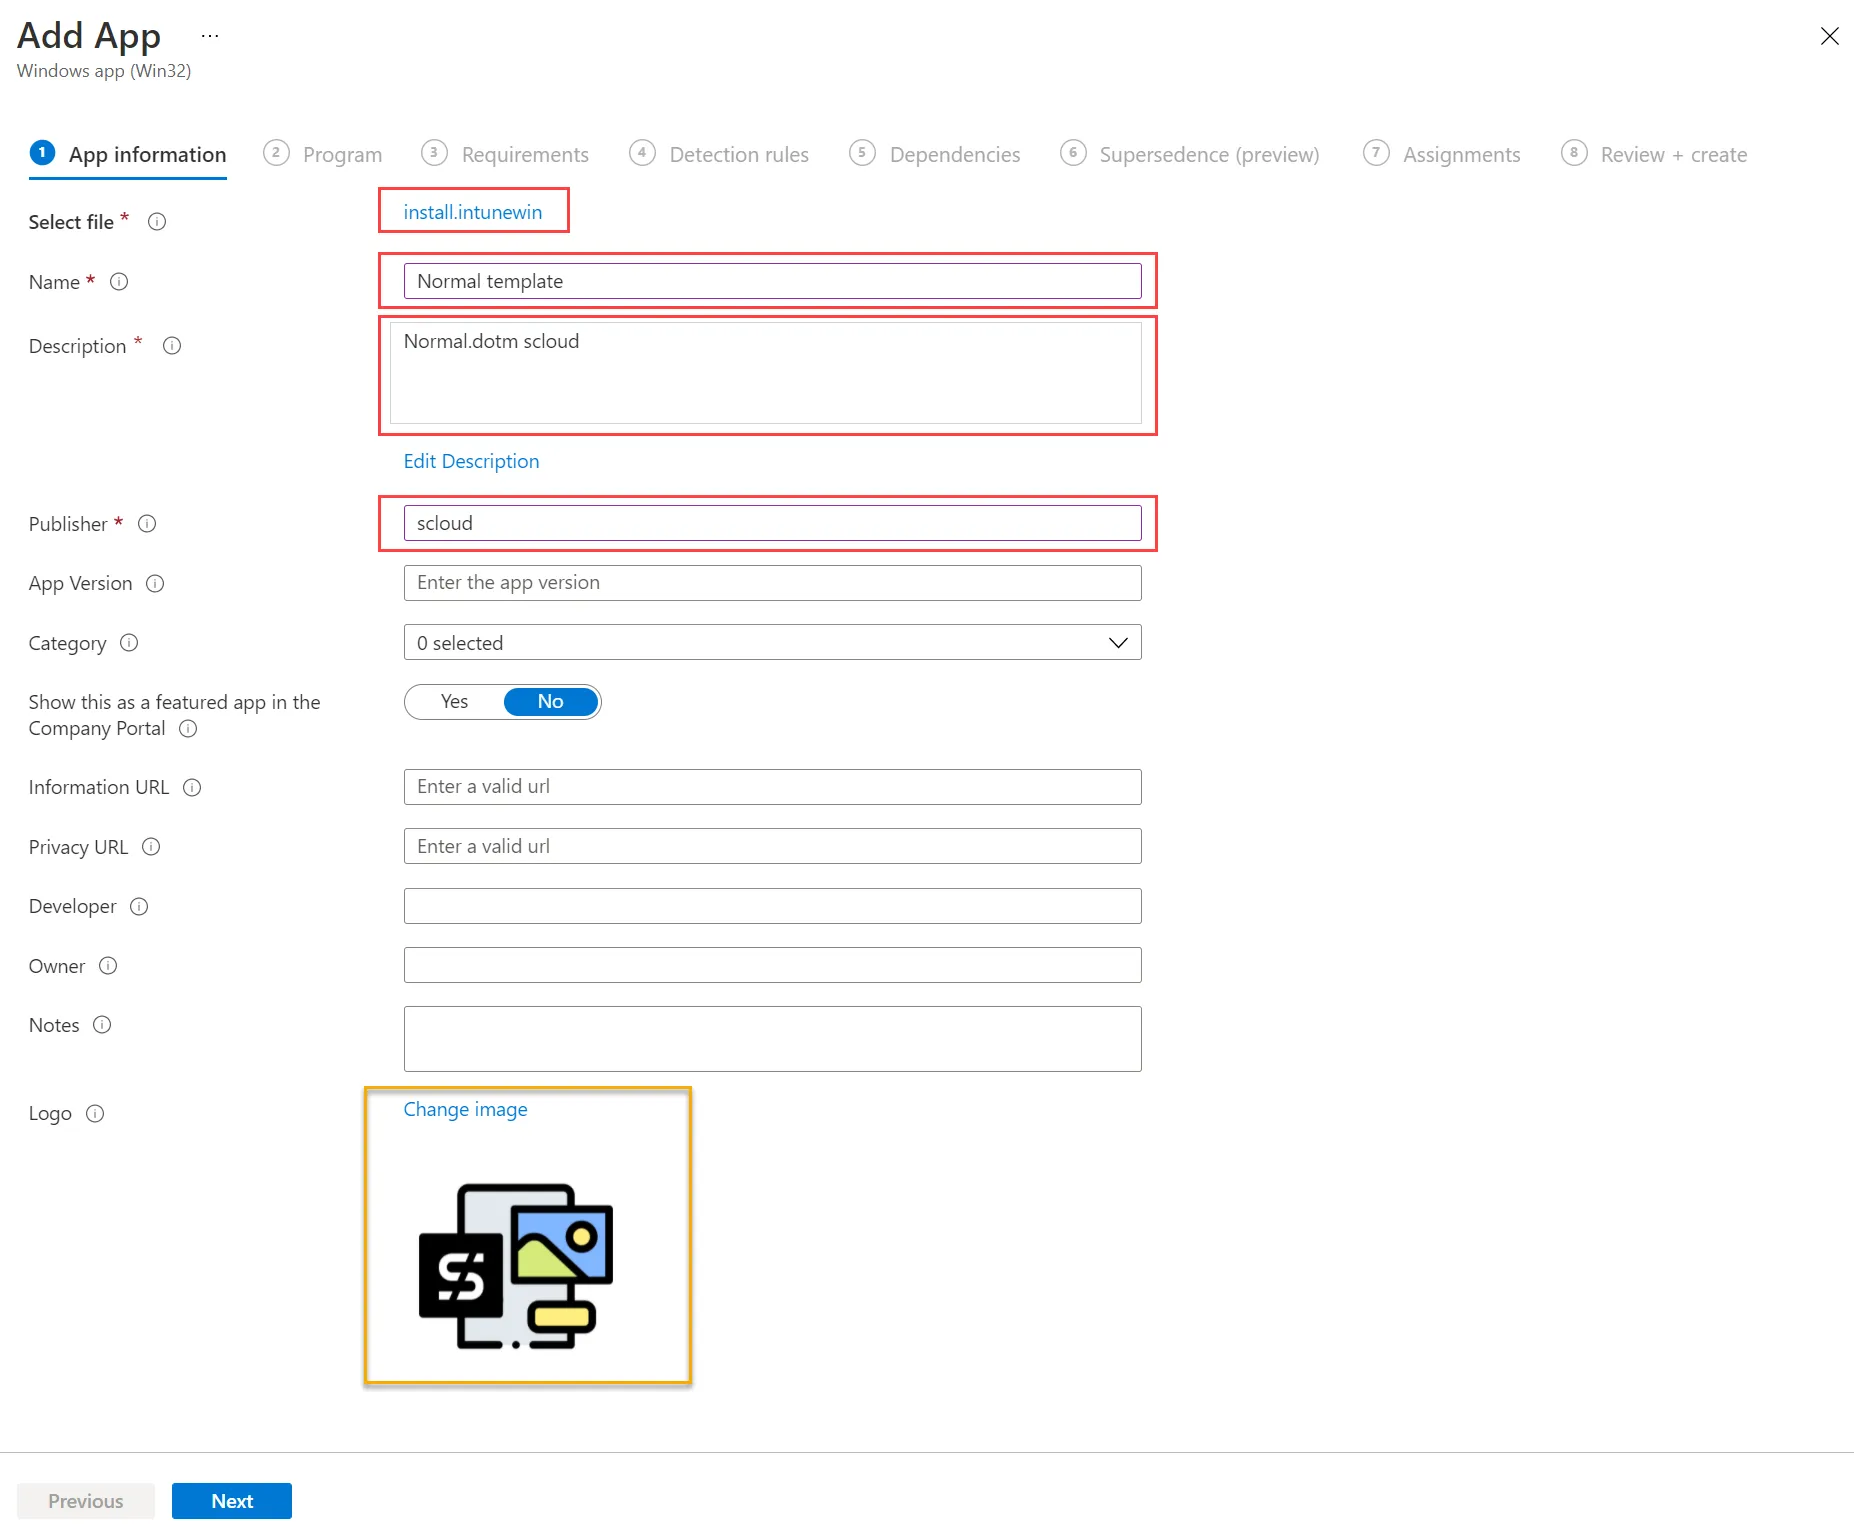The height and width of the screenshot is (1530, 1854).
Task: Click the info icon beside Information URL
Action: 192,788
